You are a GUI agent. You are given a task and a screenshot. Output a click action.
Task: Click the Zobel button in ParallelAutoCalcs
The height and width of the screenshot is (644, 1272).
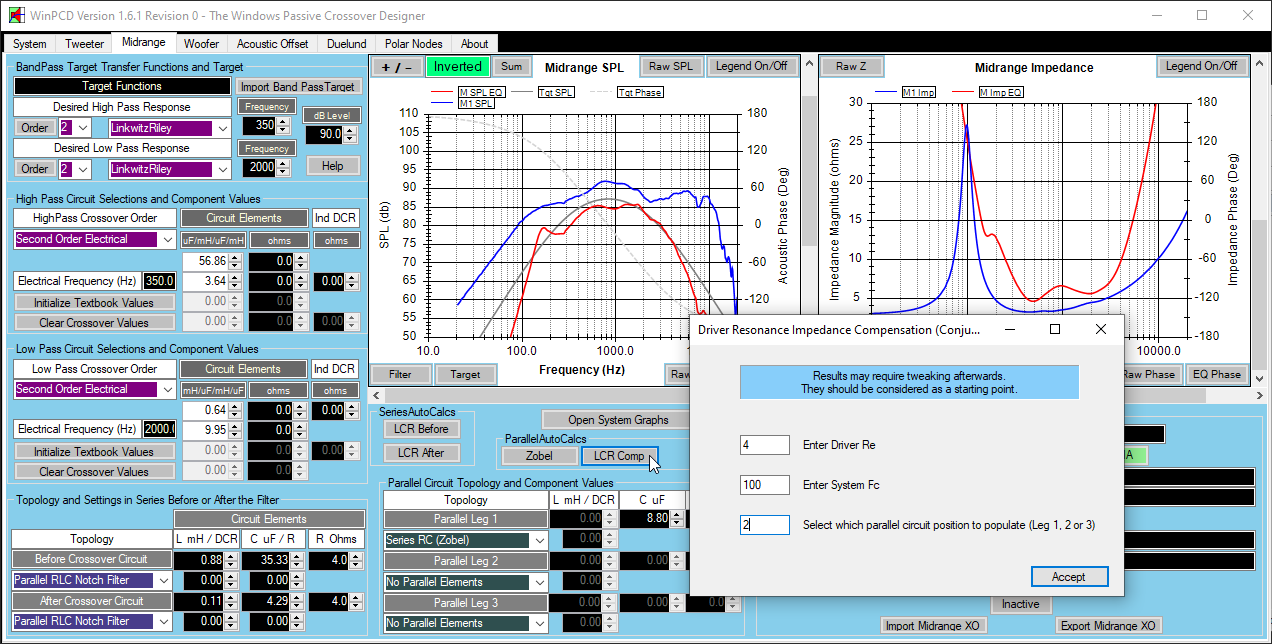pyautogui.click(x=539, y=456)
